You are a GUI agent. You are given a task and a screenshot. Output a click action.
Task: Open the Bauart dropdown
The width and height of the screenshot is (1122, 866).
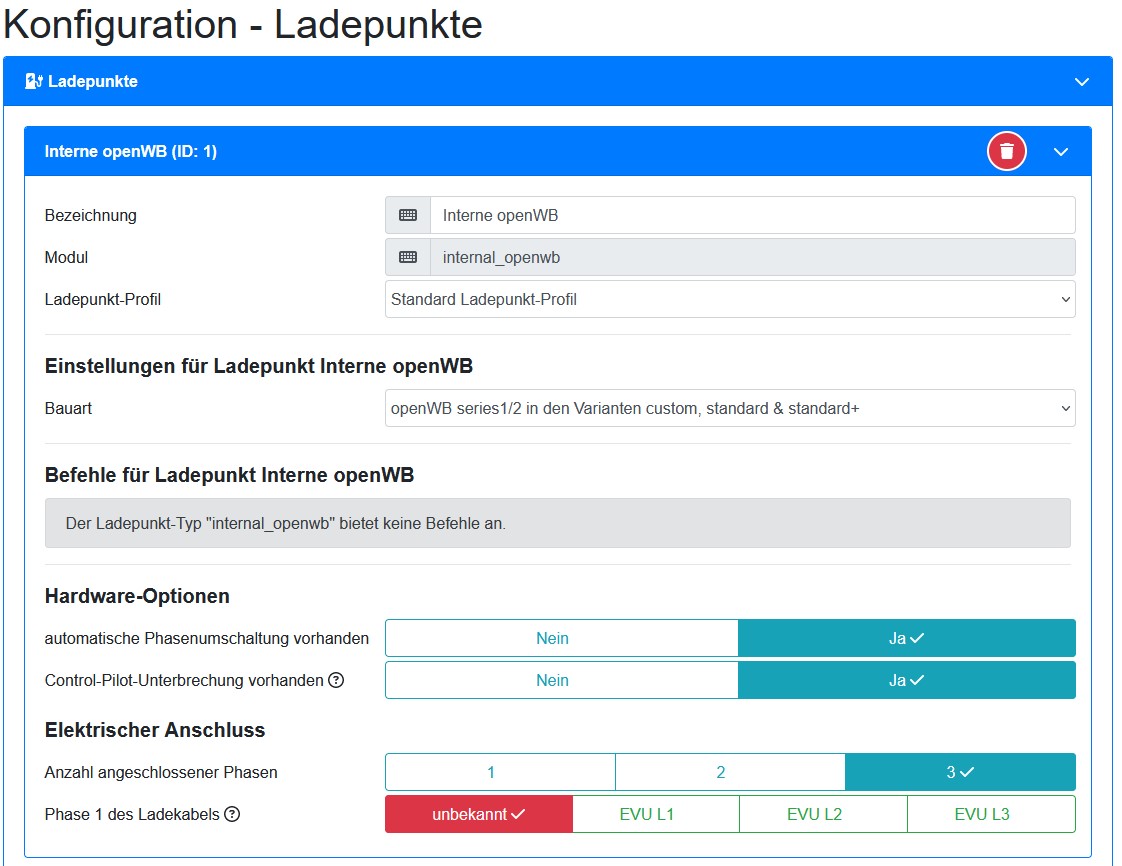tap(730, 408)
